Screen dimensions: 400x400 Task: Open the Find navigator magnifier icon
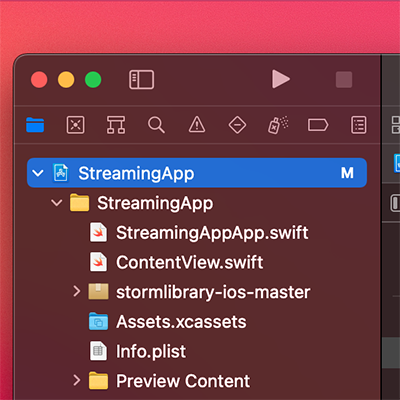[156, 125]
